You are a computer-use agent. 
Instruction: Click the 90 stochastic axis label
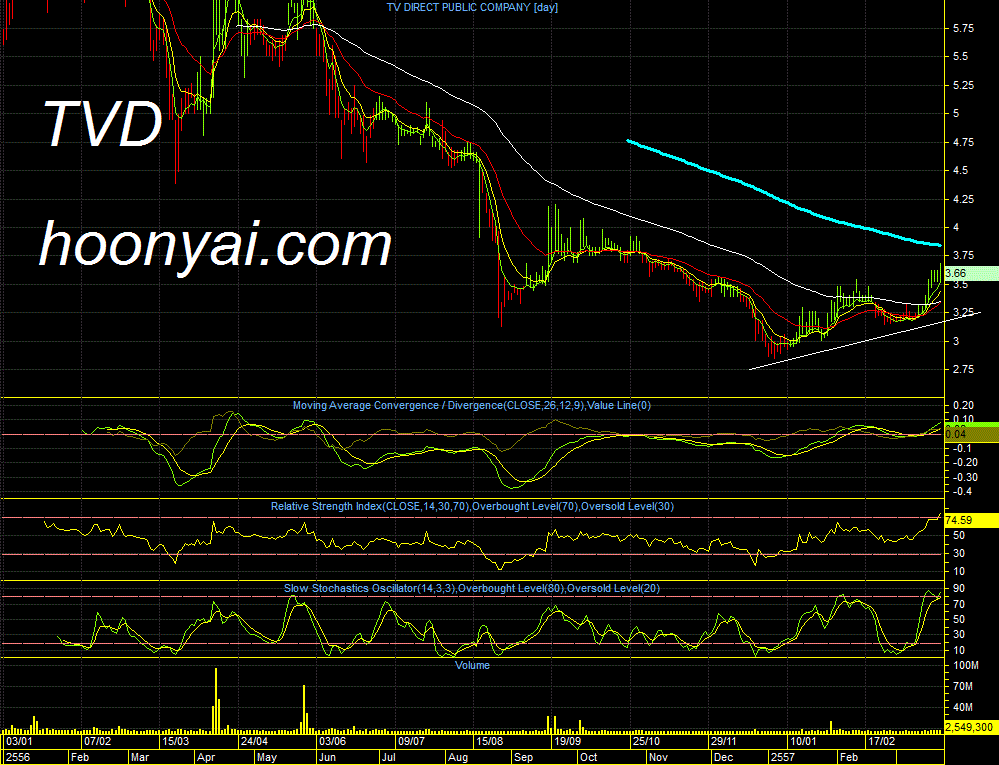click(959, 589)
